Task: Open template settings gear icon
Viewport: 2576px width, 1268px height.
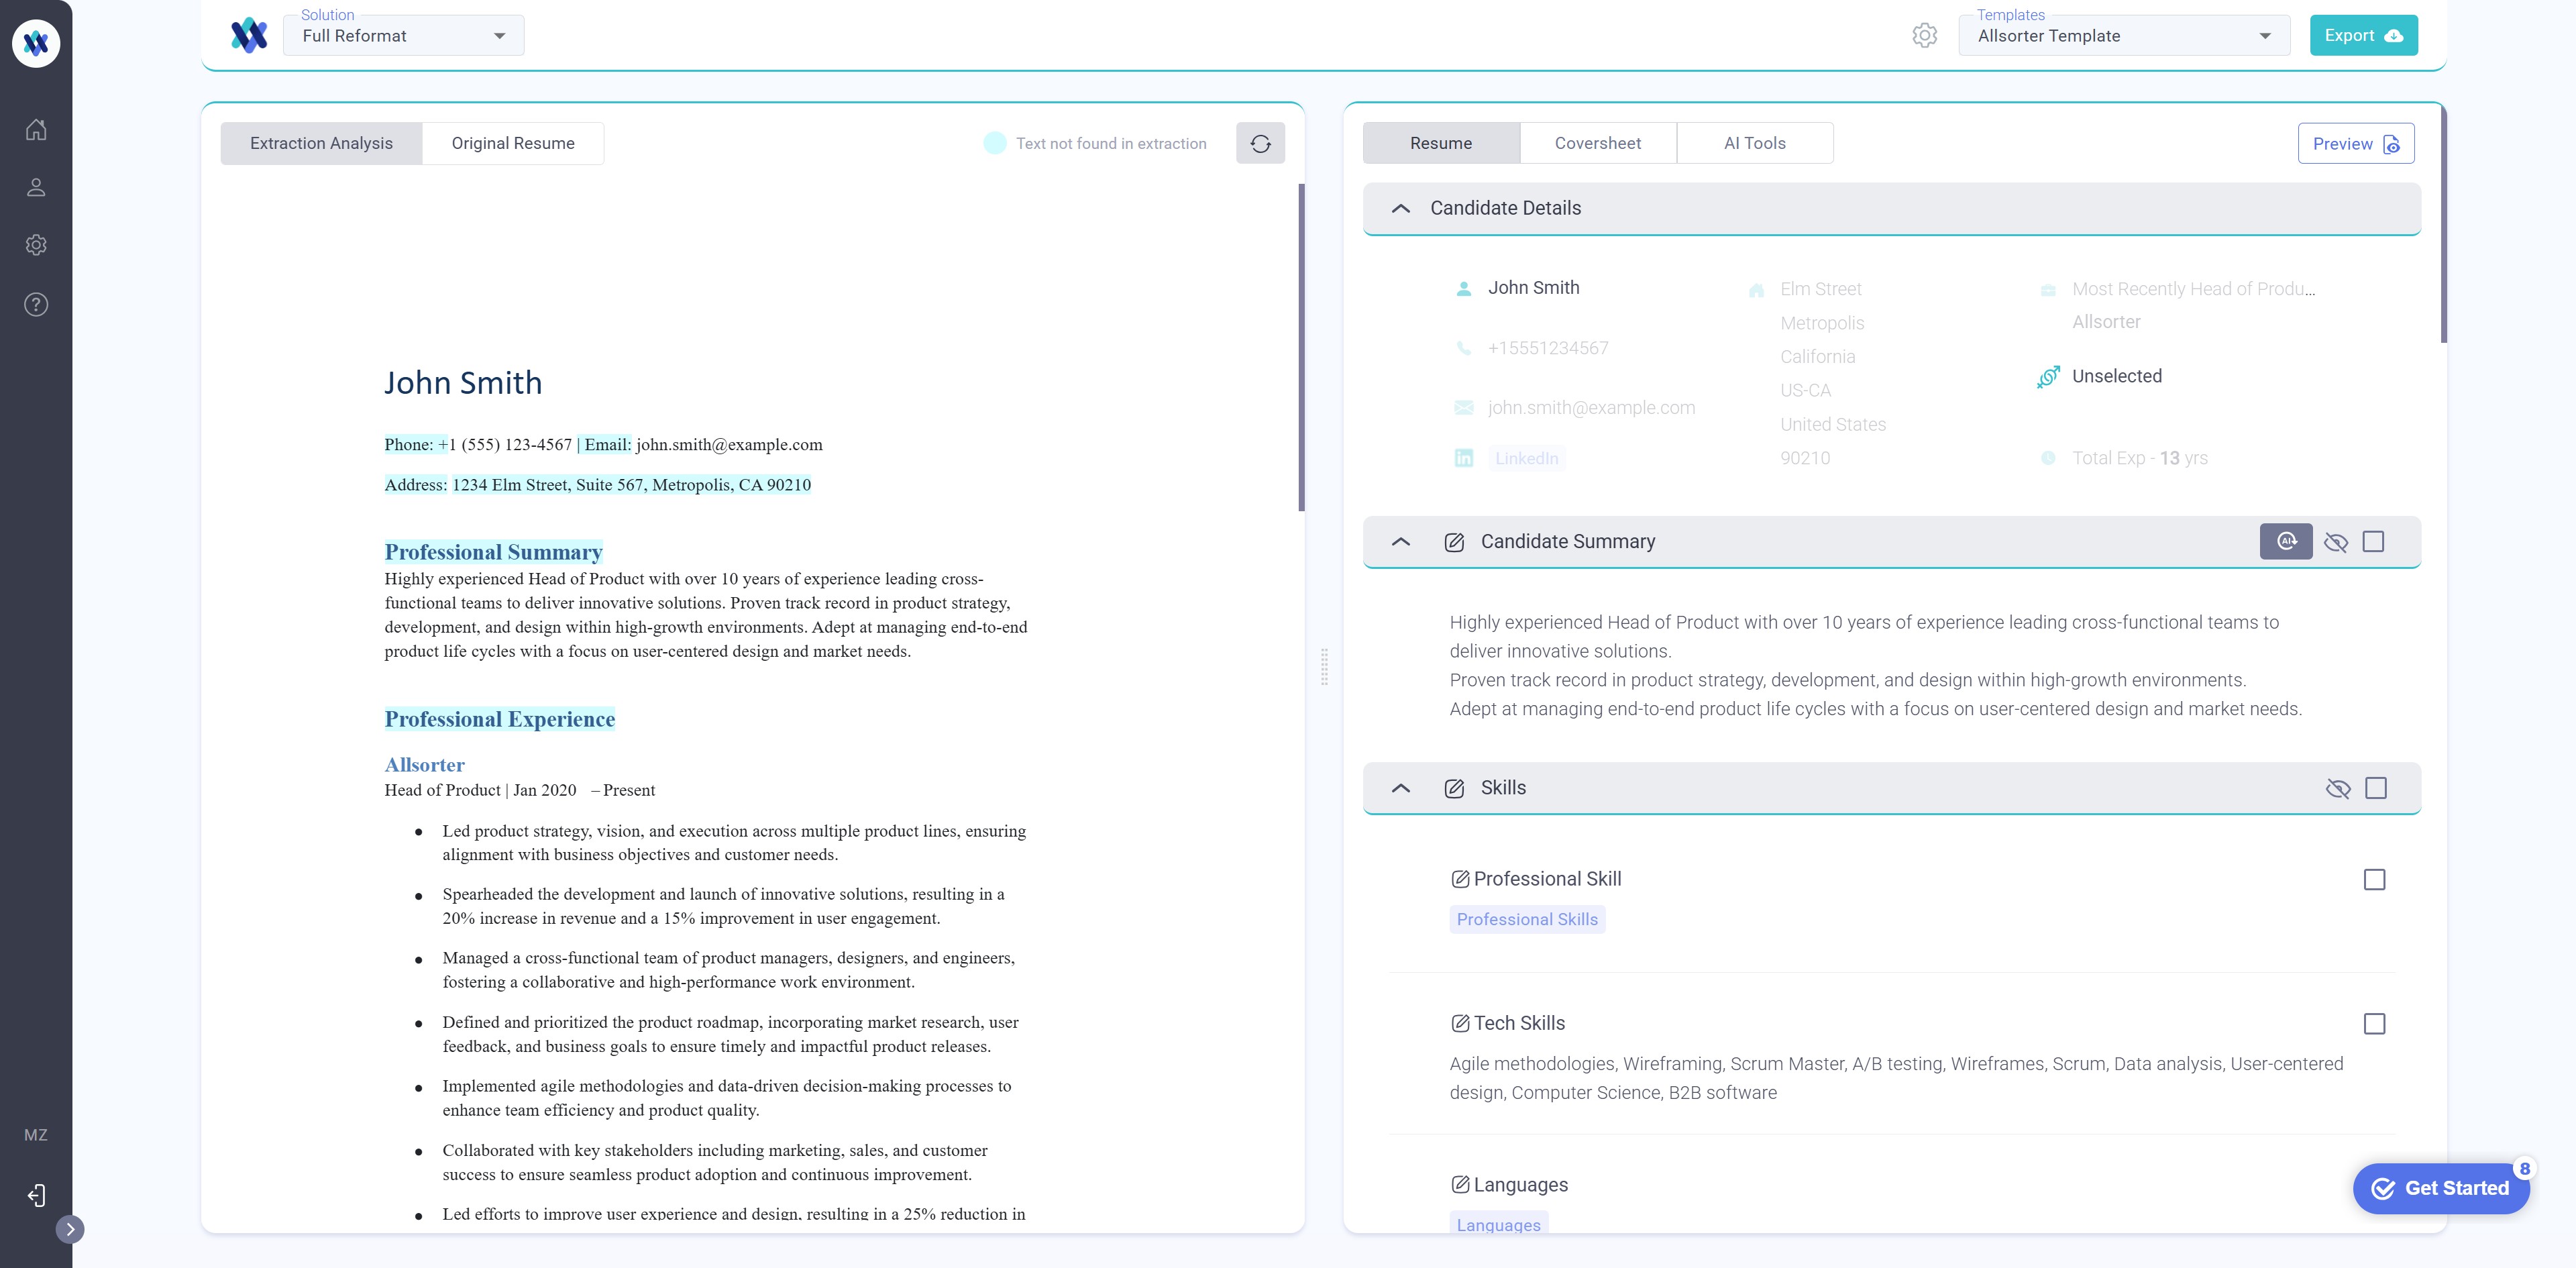Action: (x=1924, y=36)
